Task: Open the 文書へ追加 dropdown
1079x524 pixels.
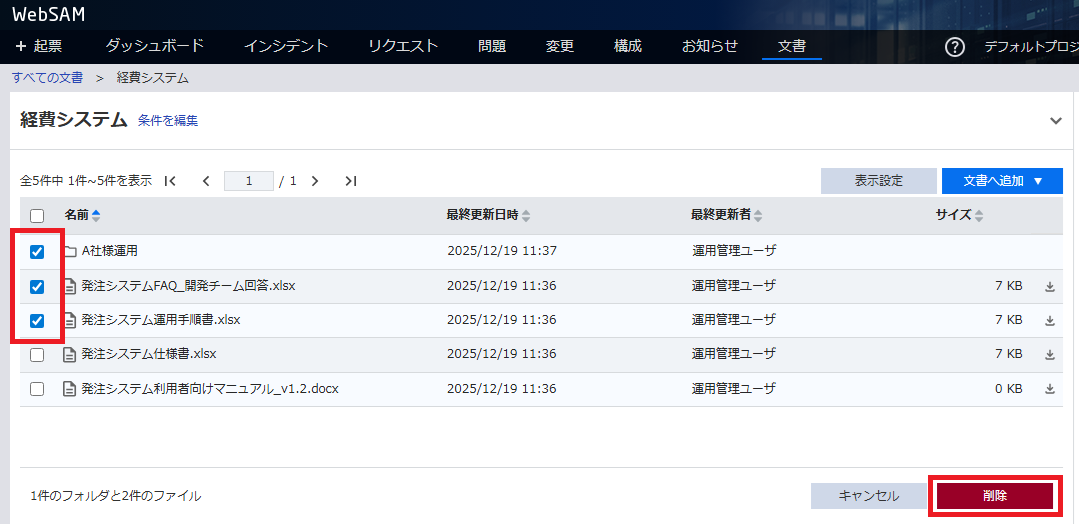Action: coord(1002,181)
